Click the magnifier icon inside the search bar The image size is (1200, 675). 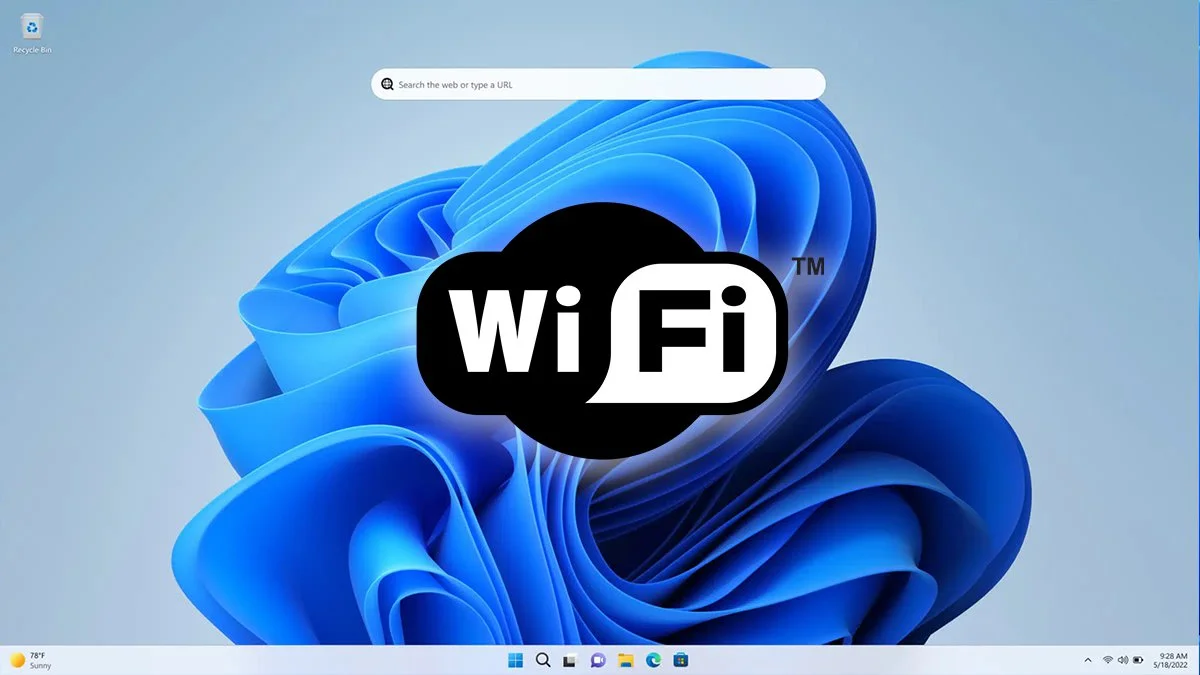388,84
